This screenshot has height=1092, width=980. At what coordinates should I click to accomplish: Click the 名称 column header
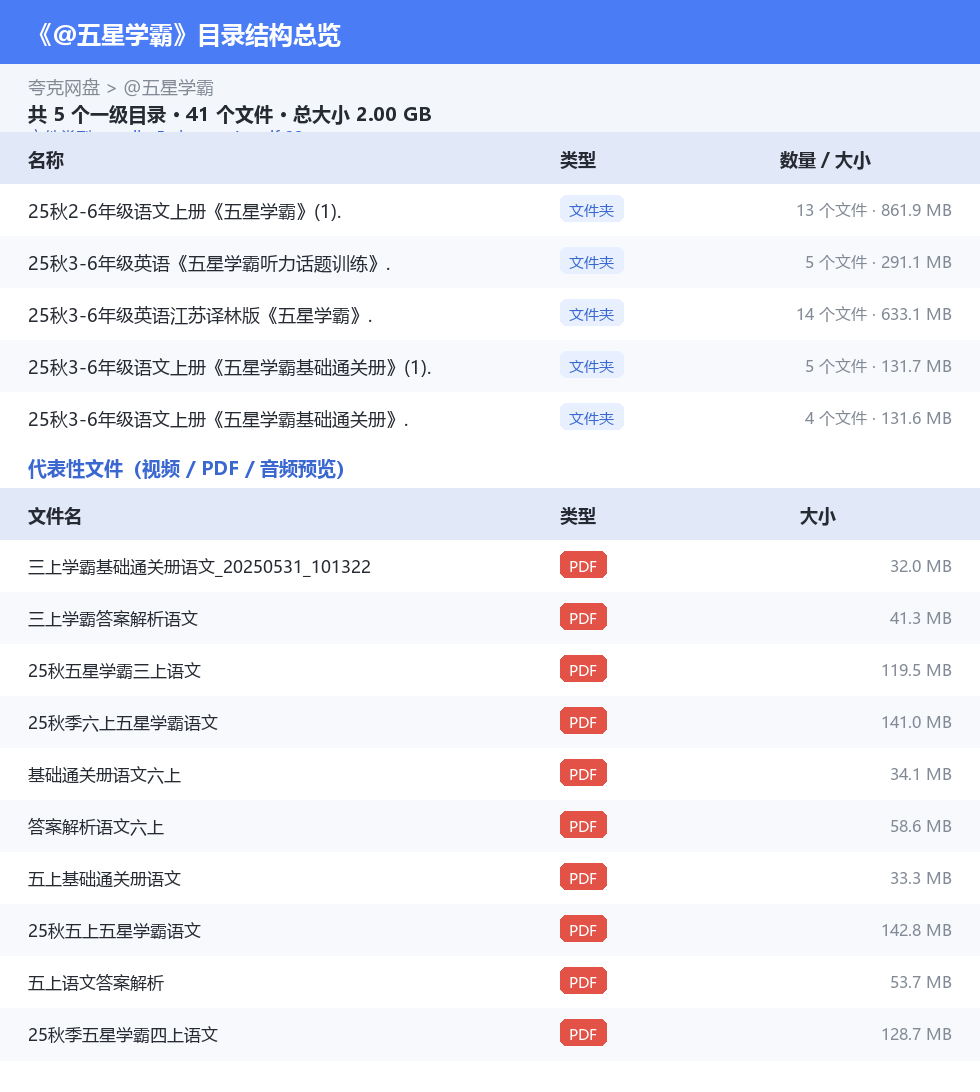(x=46, y=160)
